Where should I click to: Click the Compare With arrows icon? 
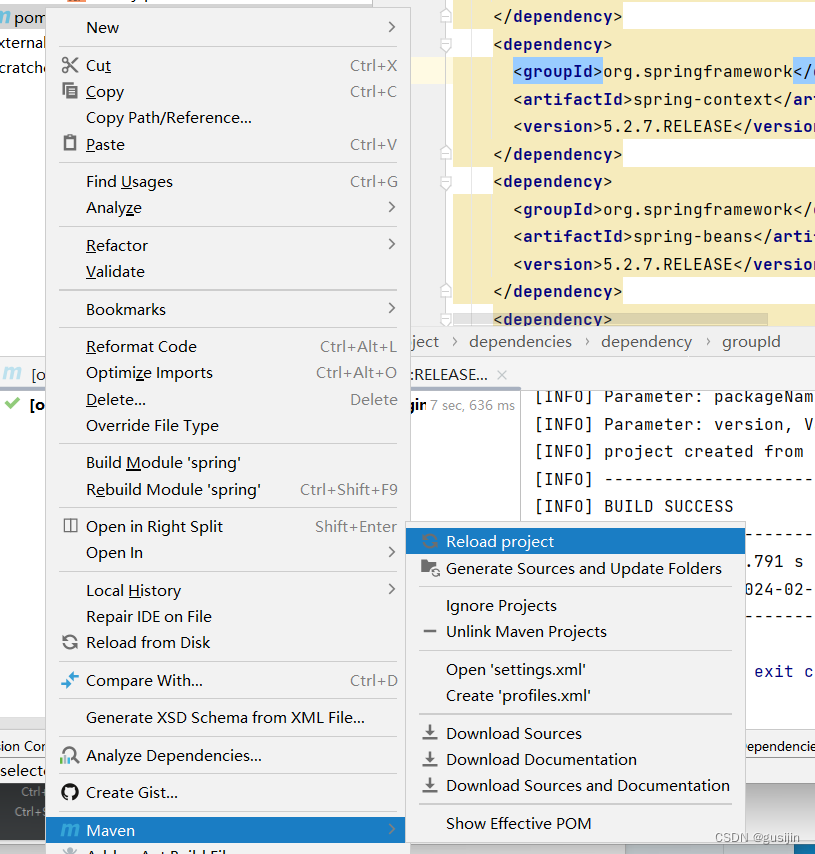tap(70, 680)
